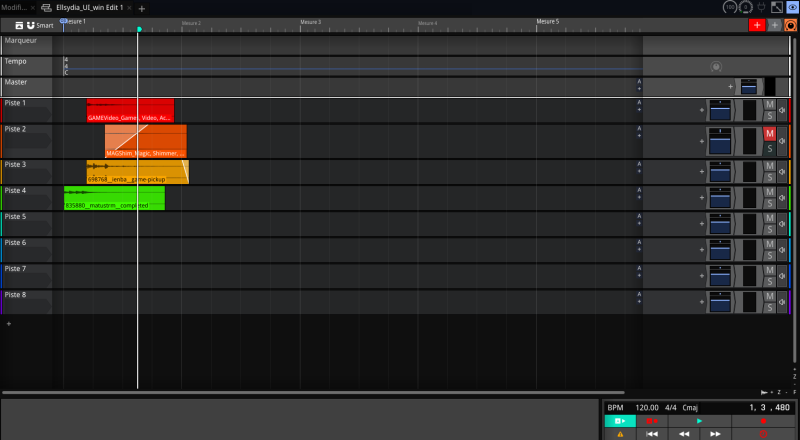Change the Cmaj key
Screen dimensions: 800x440
coord(690,407)
